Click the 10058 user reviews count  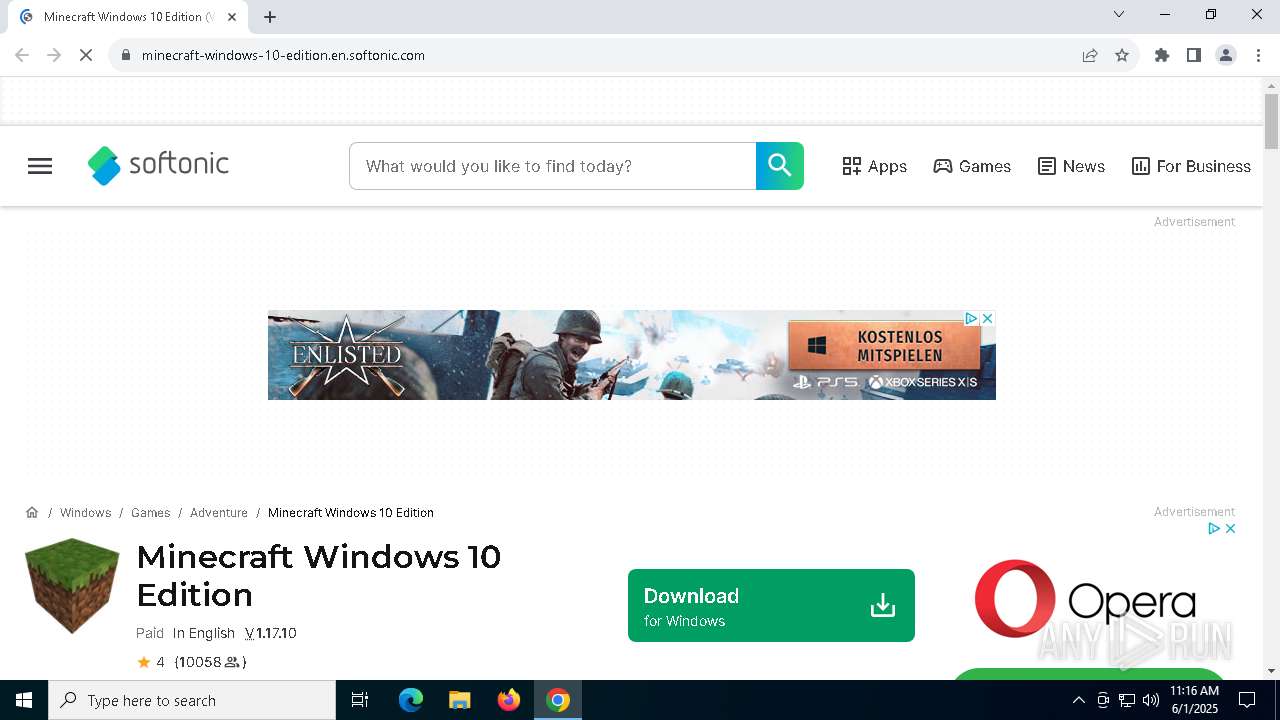click(210, 662)
